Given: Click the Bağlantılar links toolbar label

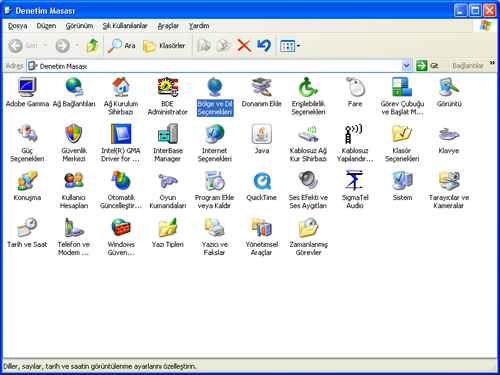Looking at the screenshot, I should [468, 66].
